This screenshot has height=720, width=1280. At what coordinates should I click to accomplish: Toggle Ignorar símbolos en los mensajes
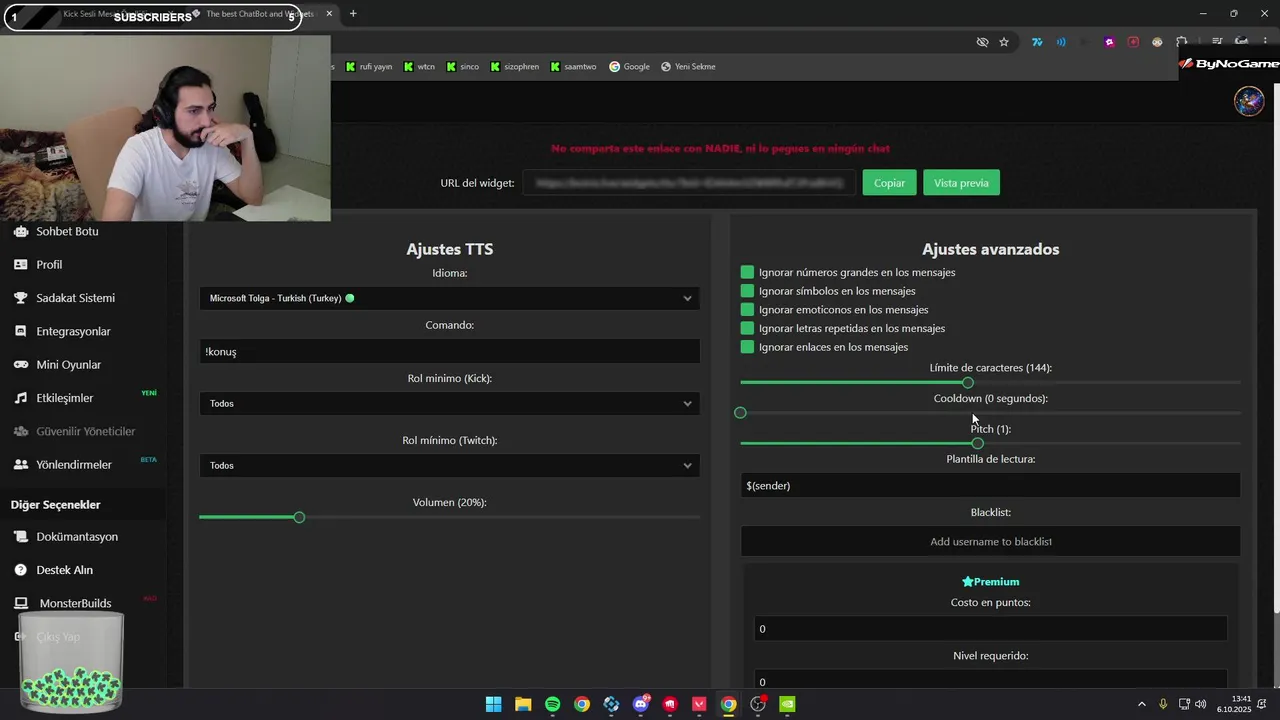[747, 291]
